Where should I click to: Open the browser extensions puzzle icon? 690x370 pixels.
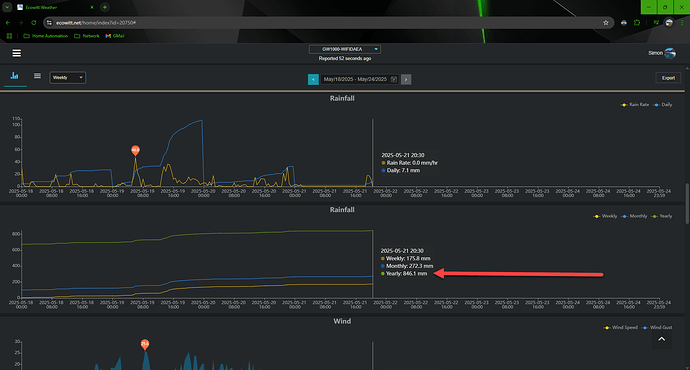point(637,22)
